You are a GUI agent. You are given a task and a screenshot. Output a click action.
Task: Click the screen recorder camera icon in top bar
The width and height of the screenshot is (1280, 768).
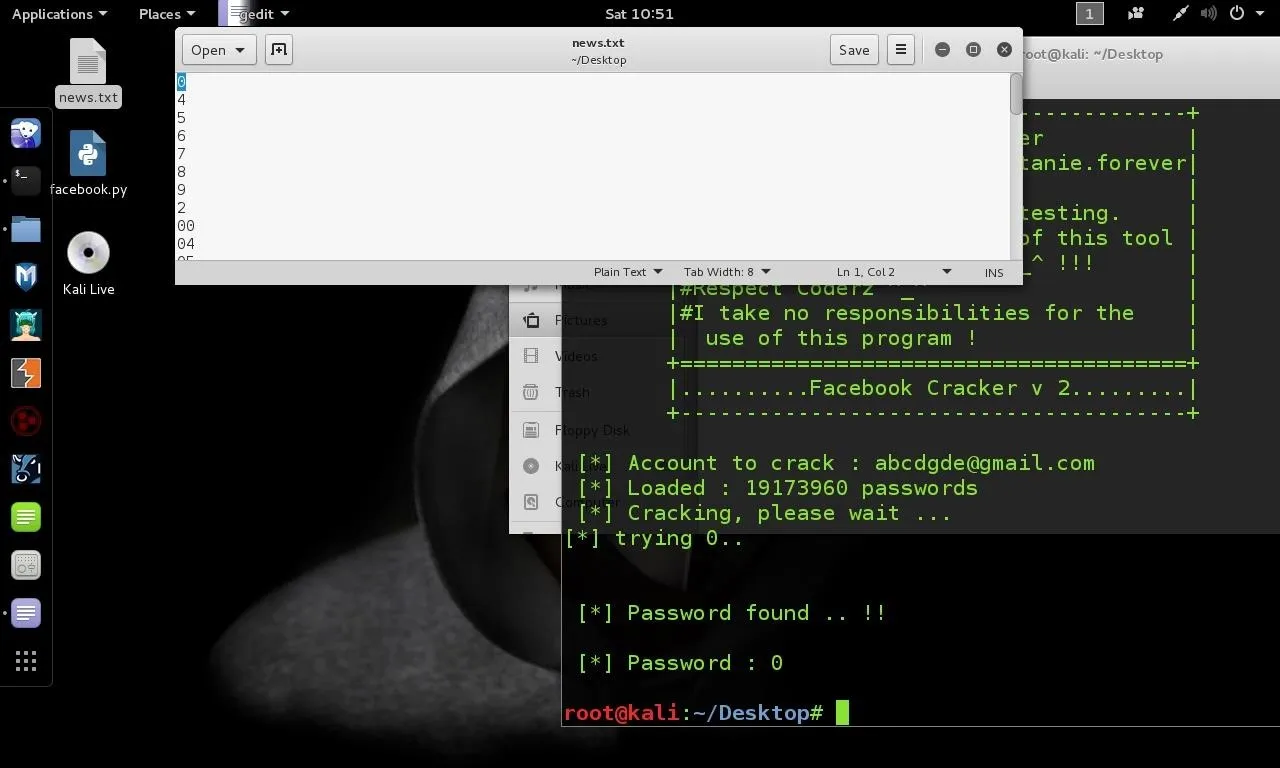(1136, 14)
